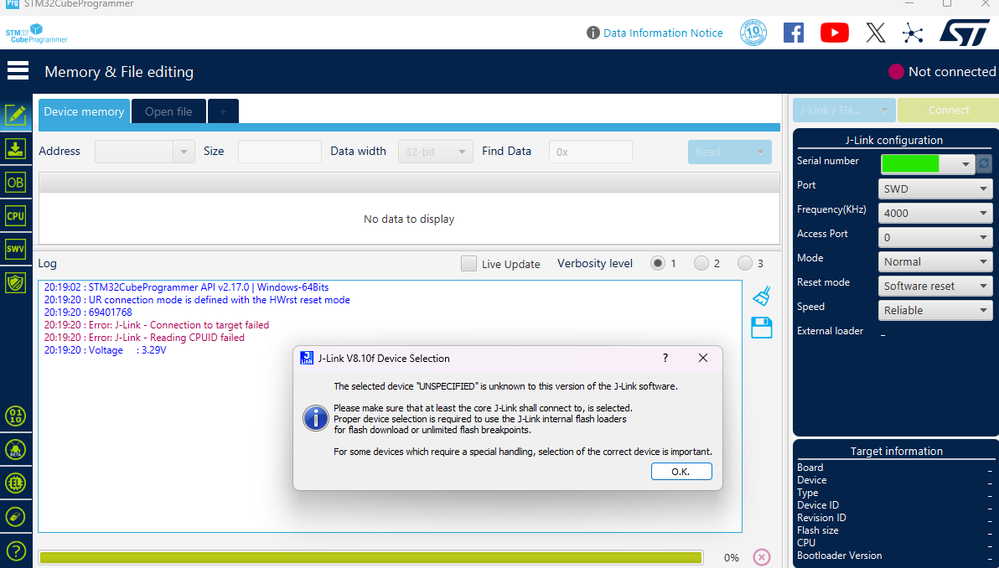Open ST X (Twitter) icon
Image resolution: width=999 pixels, height=568 pixels.
(875, 32)
